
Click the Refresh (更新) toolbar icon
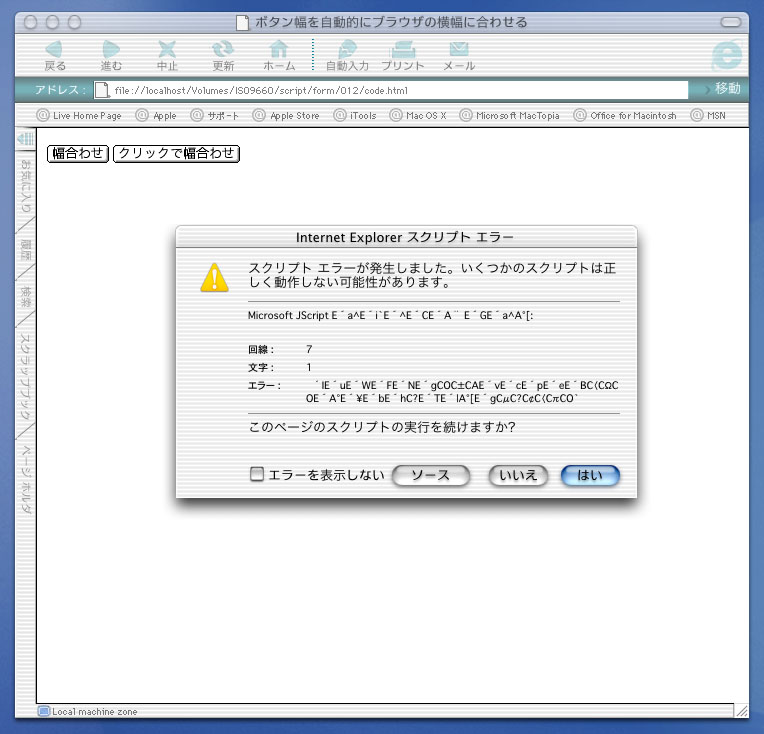click(223, 55)
